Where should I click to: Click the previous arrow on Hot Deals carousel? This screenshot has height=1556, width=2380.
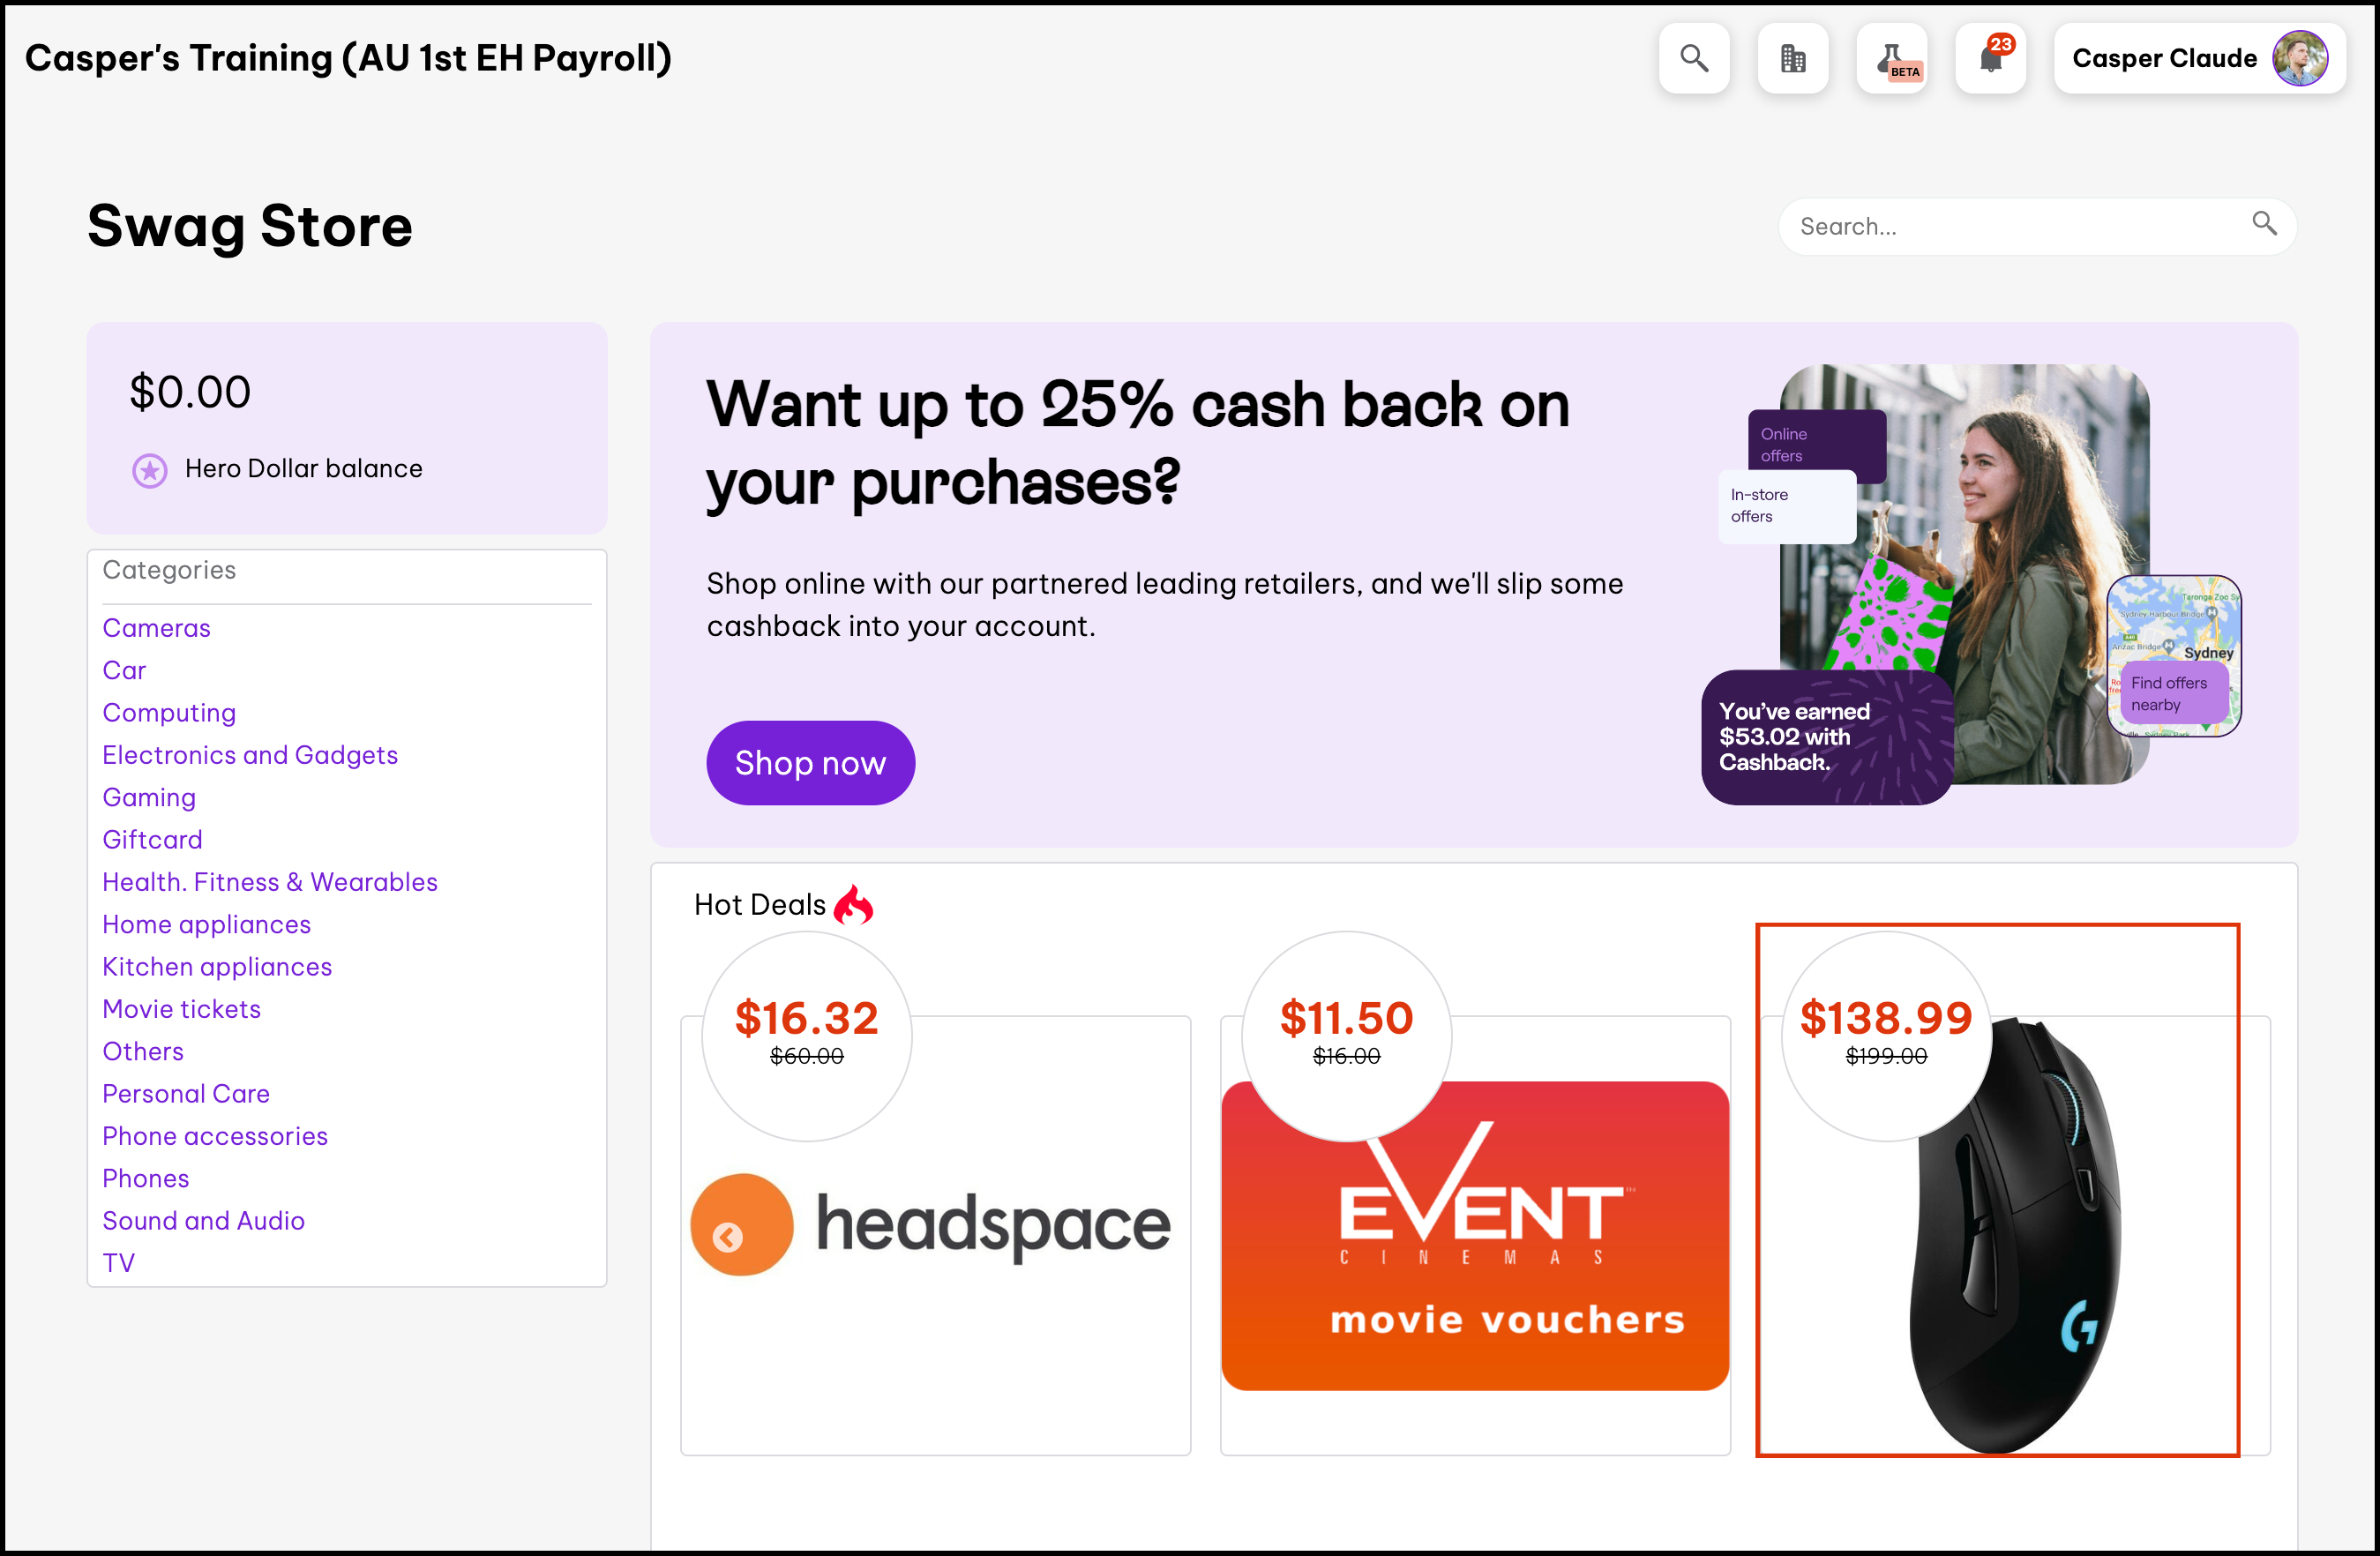[728, 1238]
